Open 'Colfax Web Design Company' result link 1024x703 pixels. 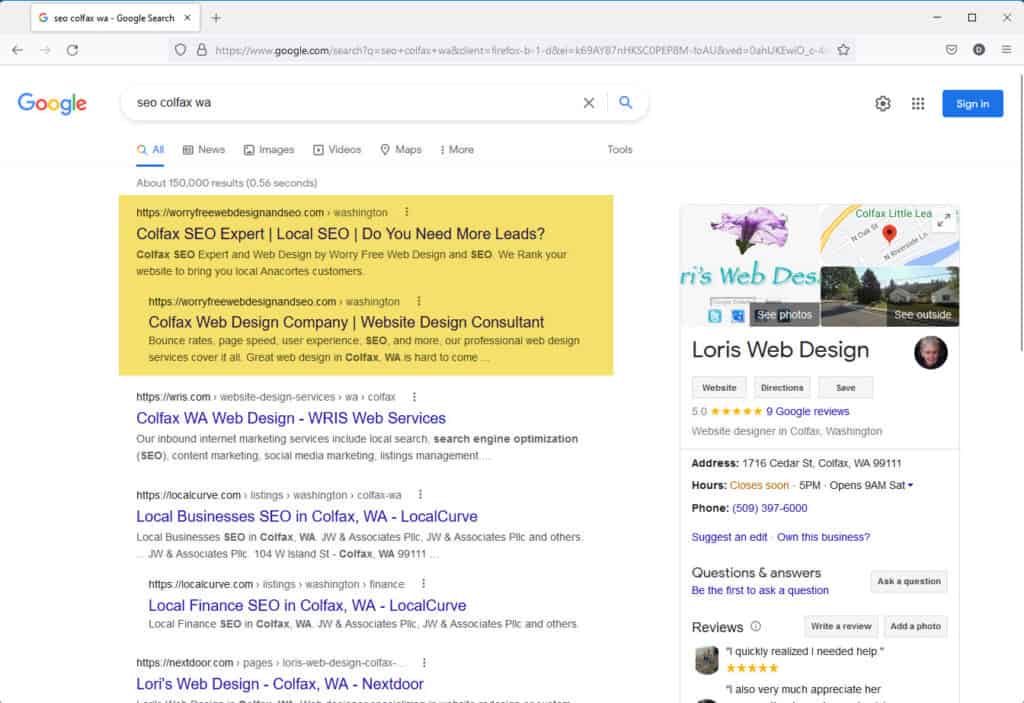click(x=346, y=322)
